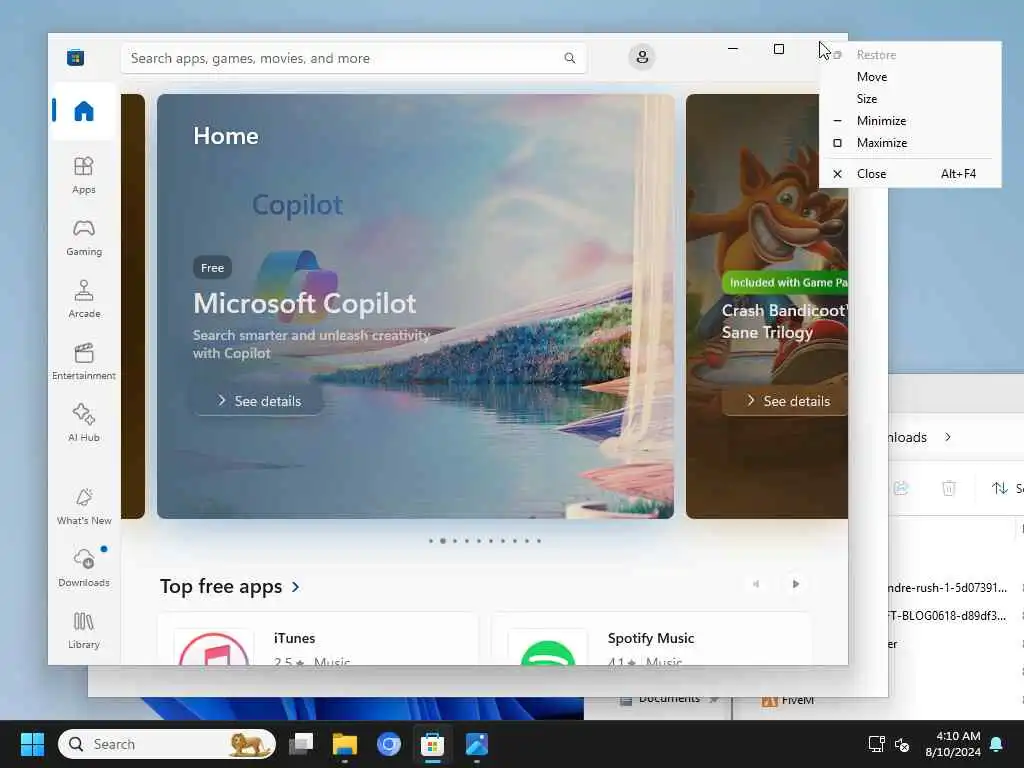This screenshot has height=768, width=1024.
Task: Click the sort icon in File Explorer toolbar
Action: (999, 488)
